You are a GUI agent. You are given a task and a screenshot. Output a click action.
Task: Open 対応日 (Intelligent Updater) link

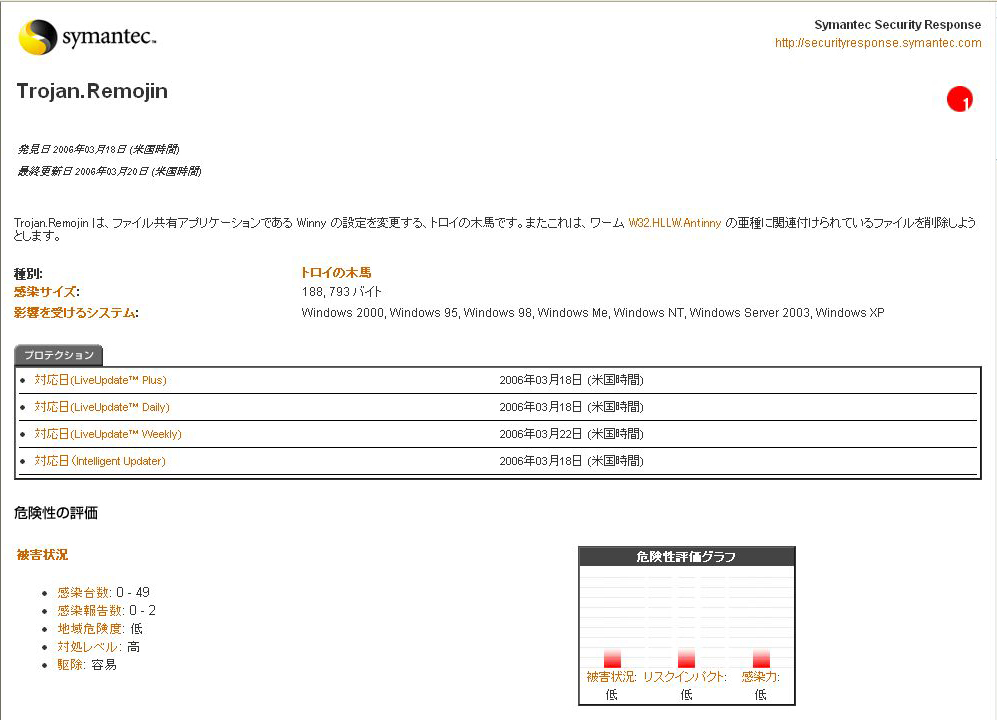[100, 461]
